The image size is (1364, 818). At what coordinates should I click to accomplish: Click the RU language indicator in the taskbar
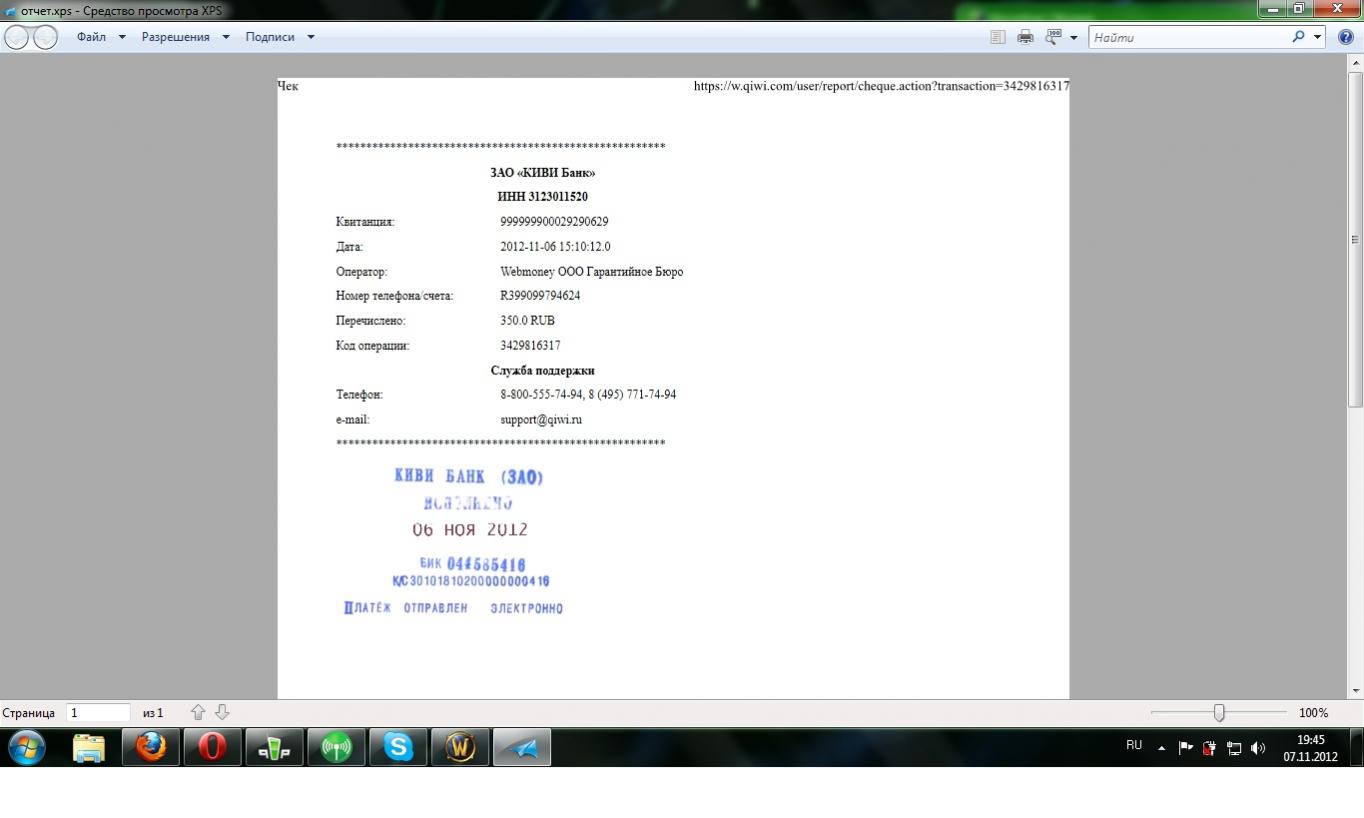click(x=1134, y=745)
